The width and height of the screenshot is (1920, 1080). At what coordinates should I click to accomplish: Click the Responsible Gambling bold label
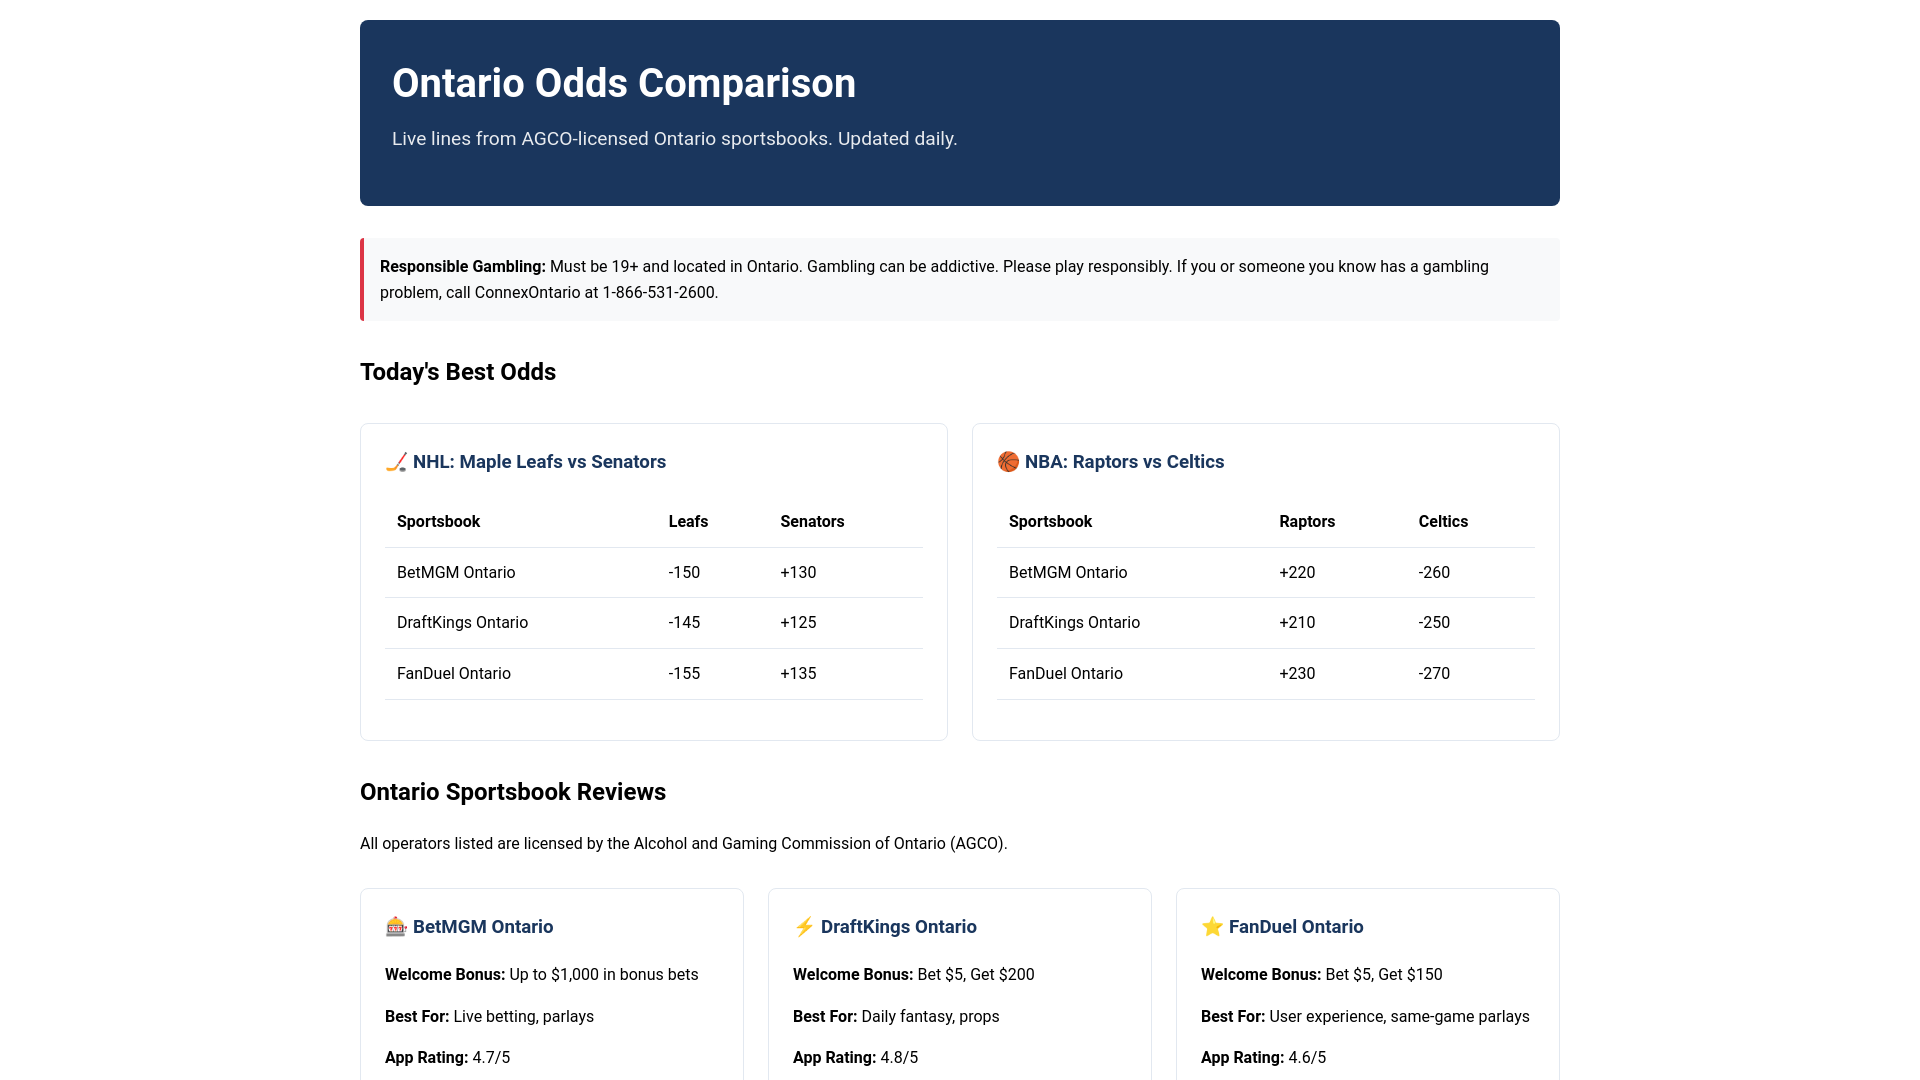point(463,267)
